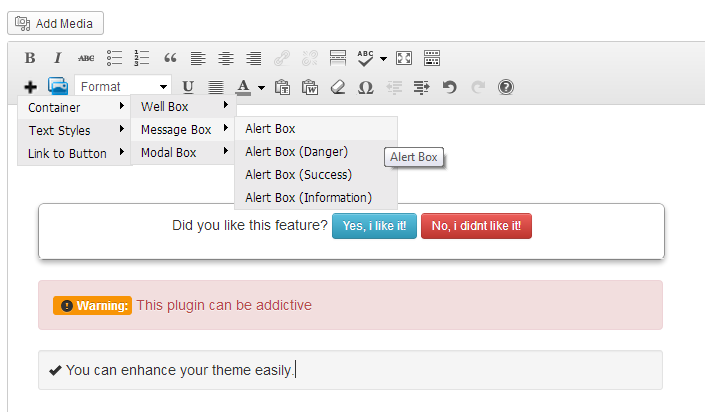Expand the spellcheck language dropdown arrow
The width and height of the screenshot is (705, 412).
click(383, 58)
